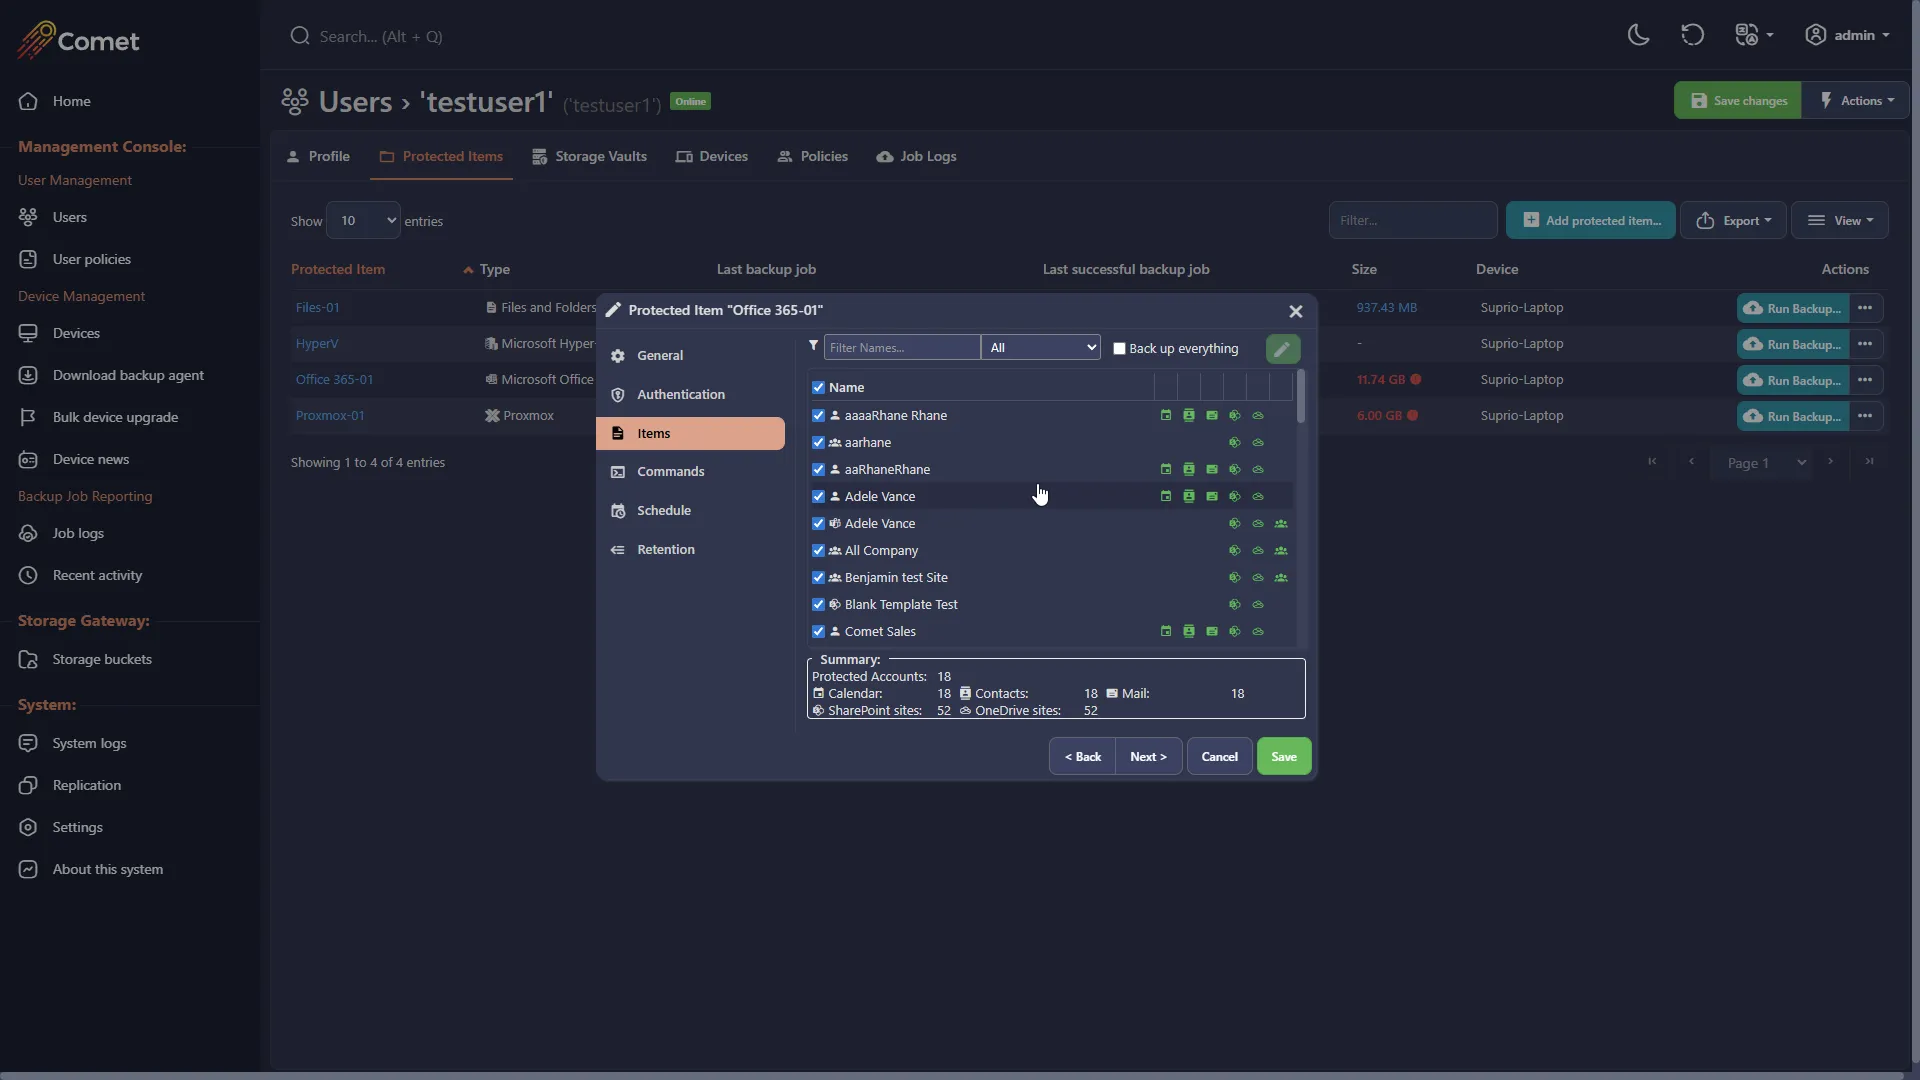
Task: Uncheck the aarhane account checkbox
Action: pyautogui.click(x=819, y=442)
